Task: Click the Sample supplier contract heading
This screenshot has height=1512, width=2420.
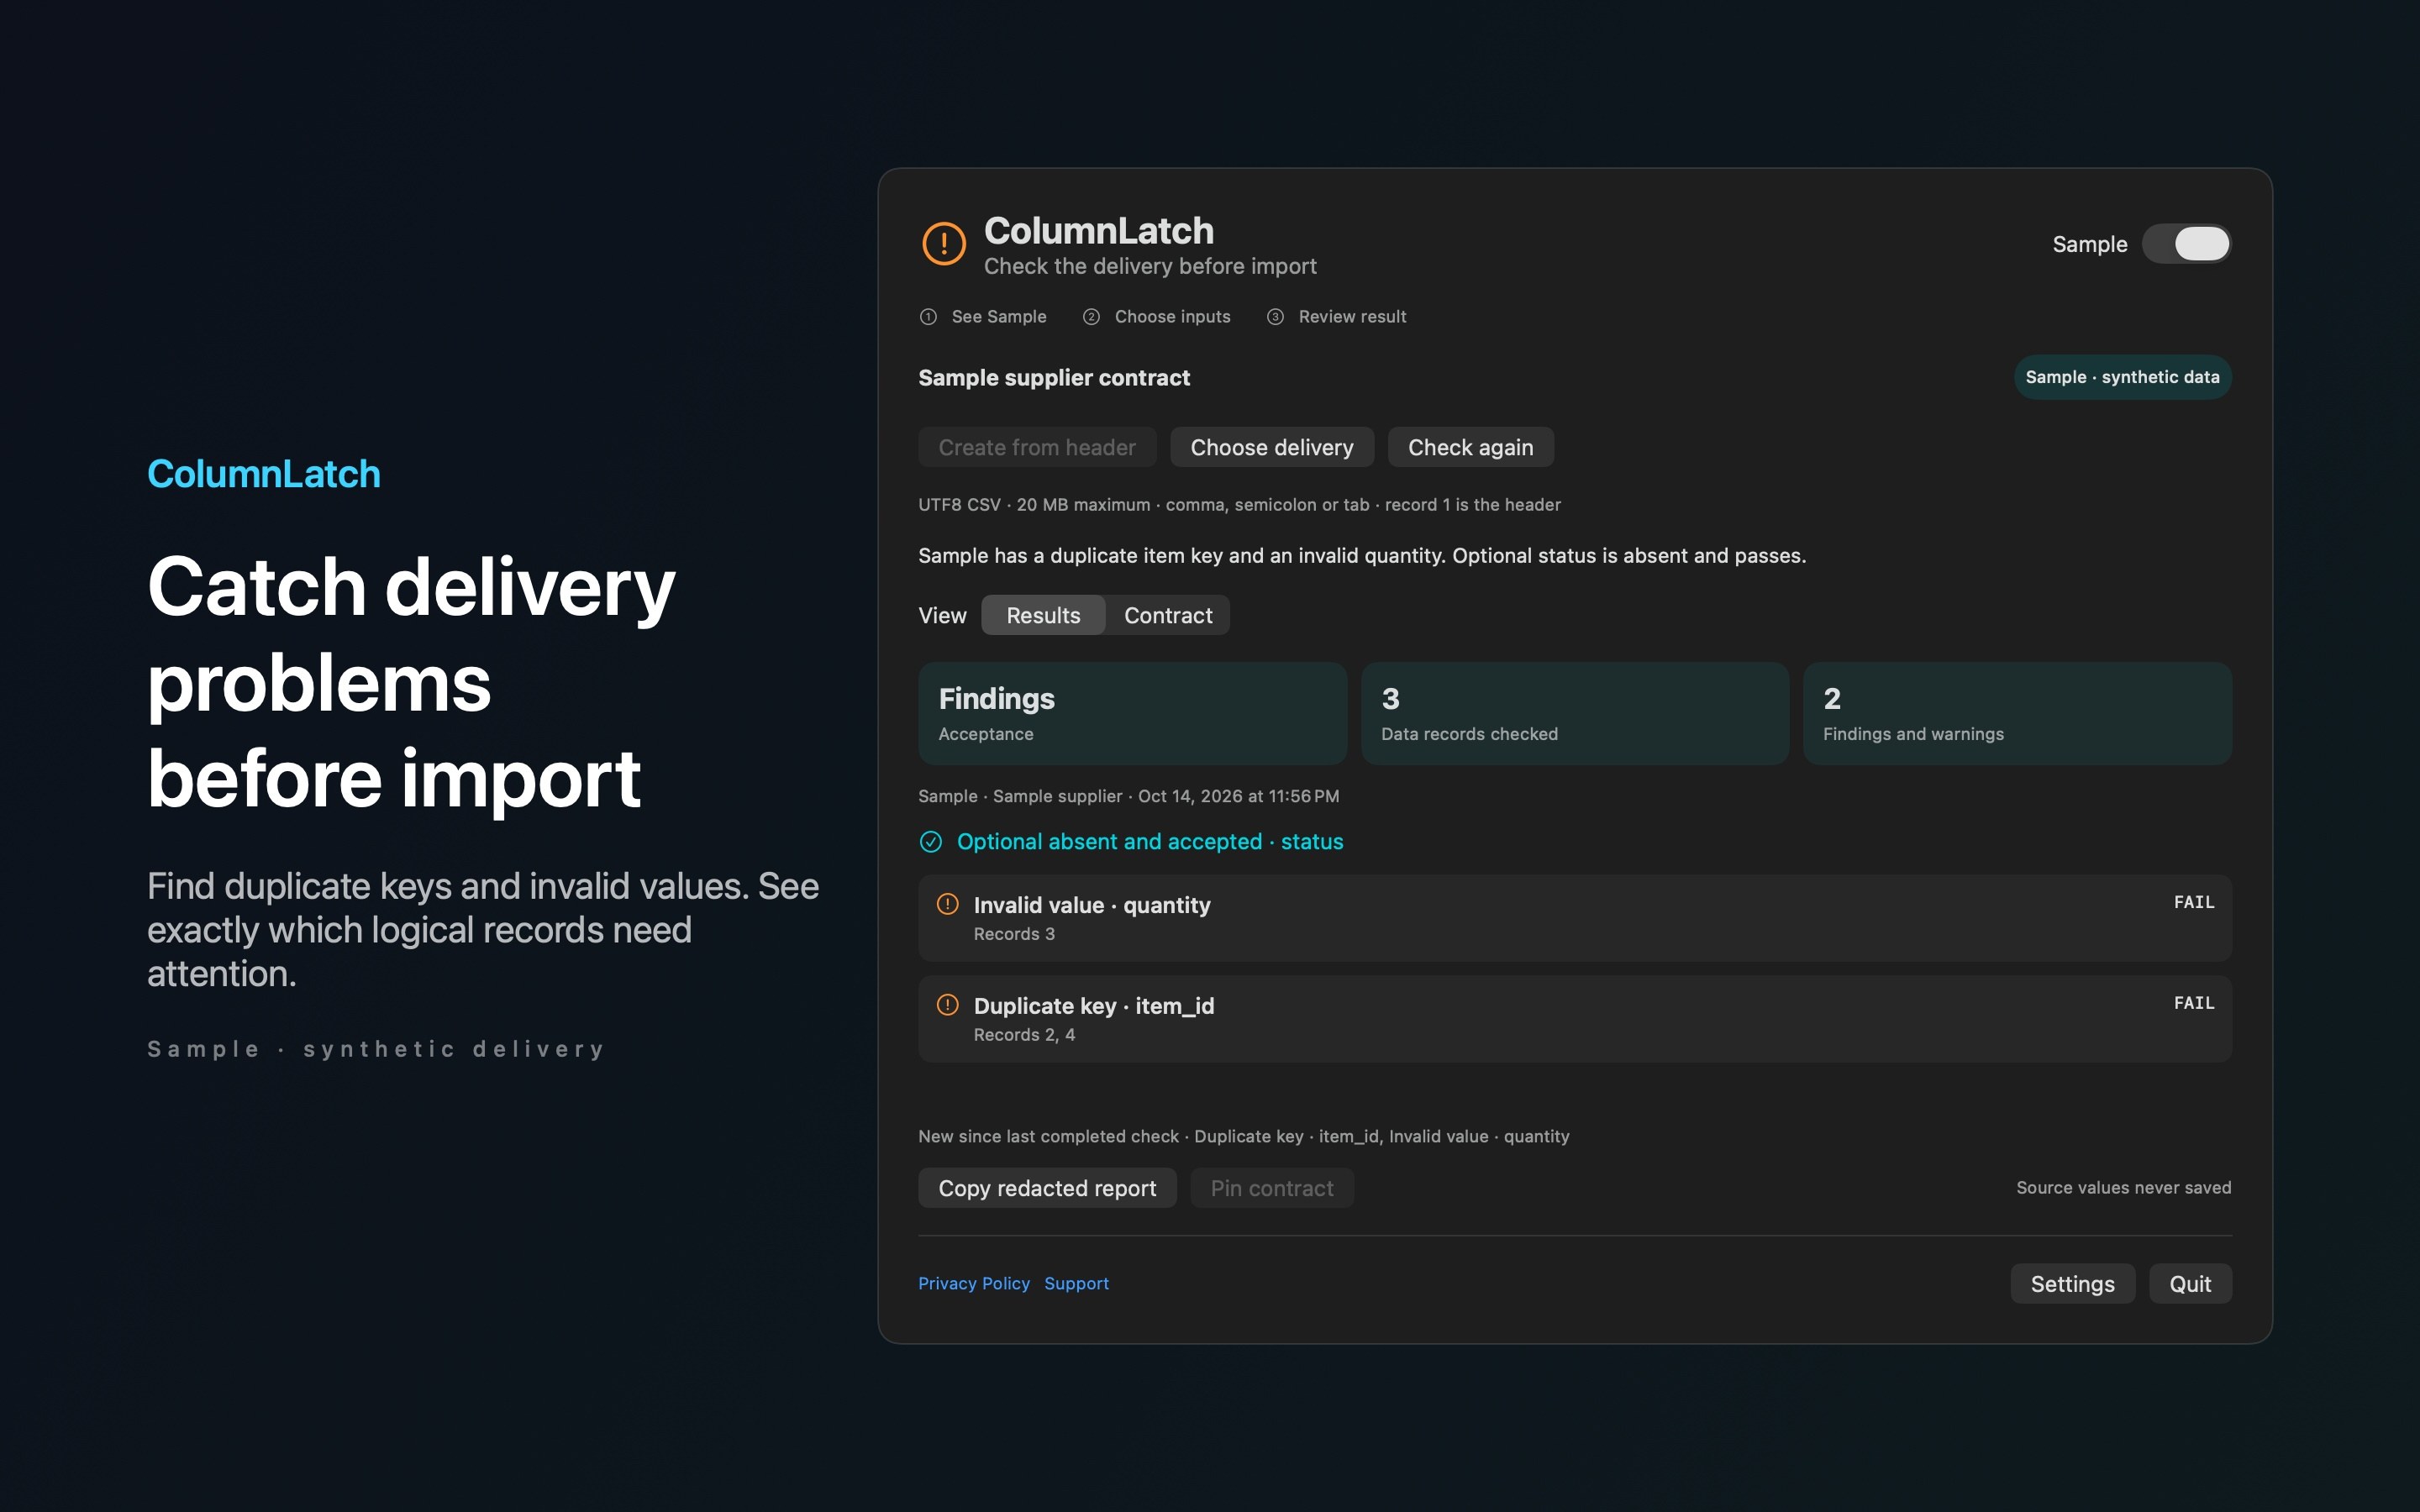Action: [x=1054, y=378]
